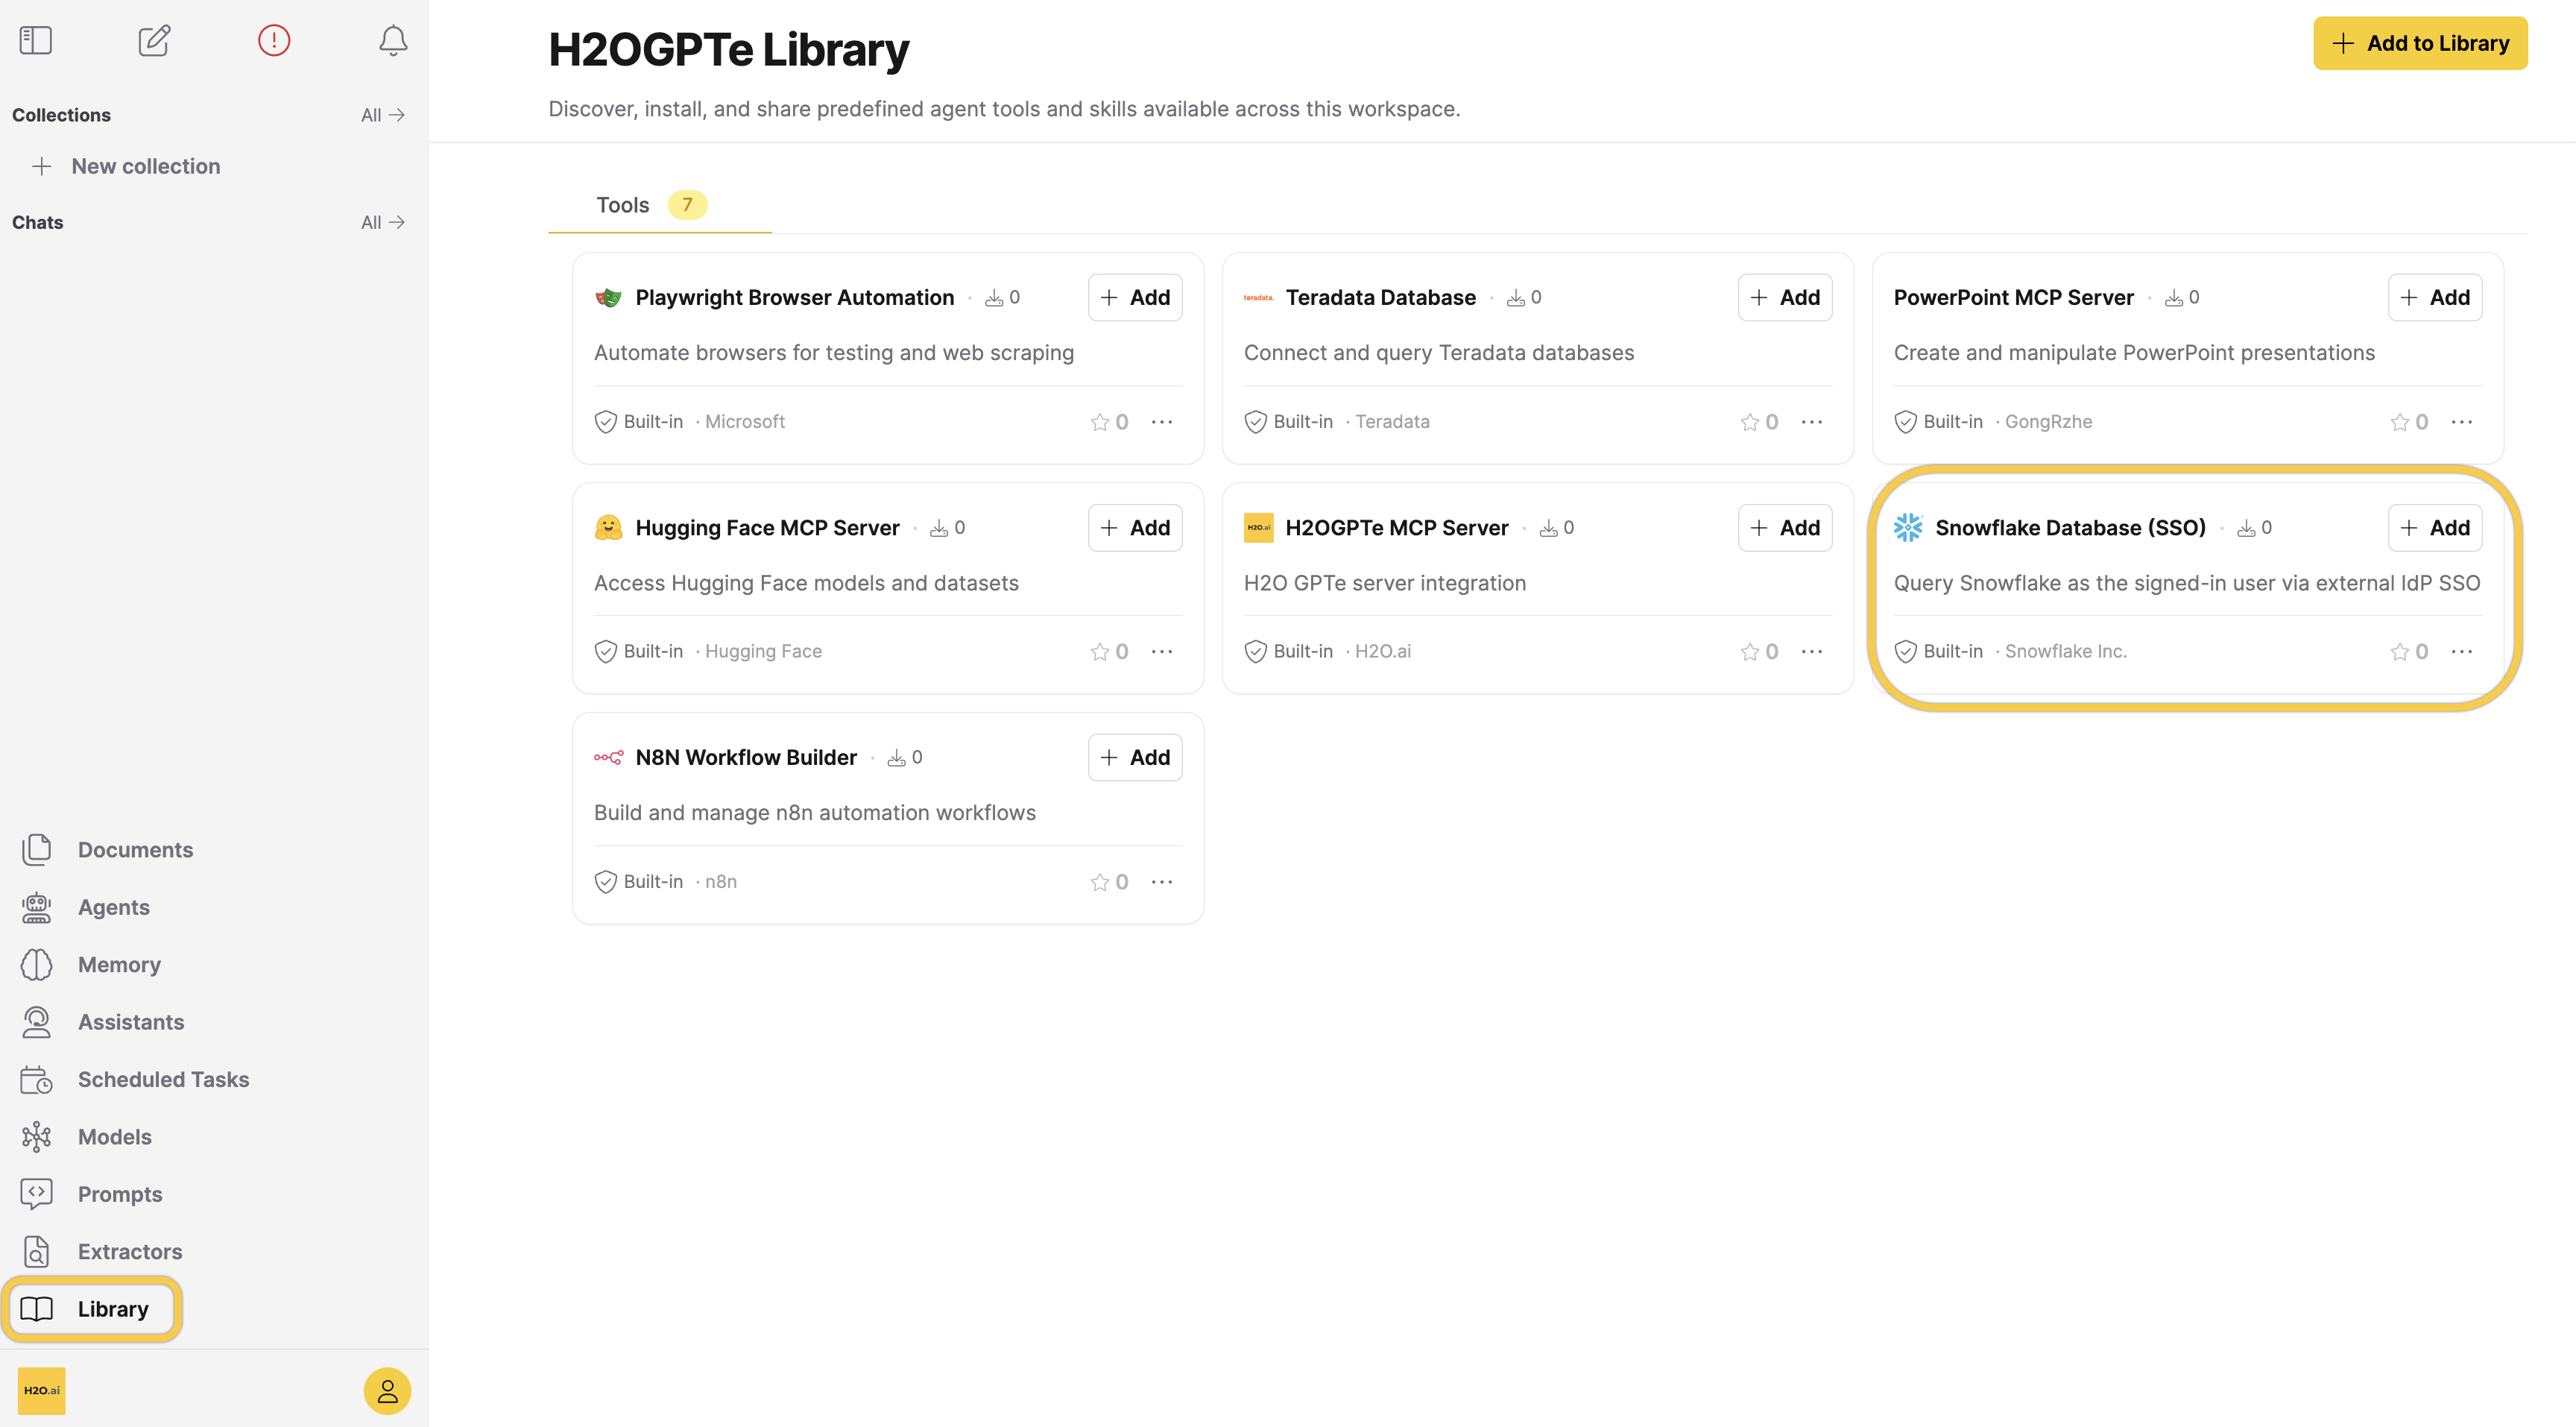Add Teradata Database tool
The height and width of the screenshot is (1427, 2576).
point(1785,297)
